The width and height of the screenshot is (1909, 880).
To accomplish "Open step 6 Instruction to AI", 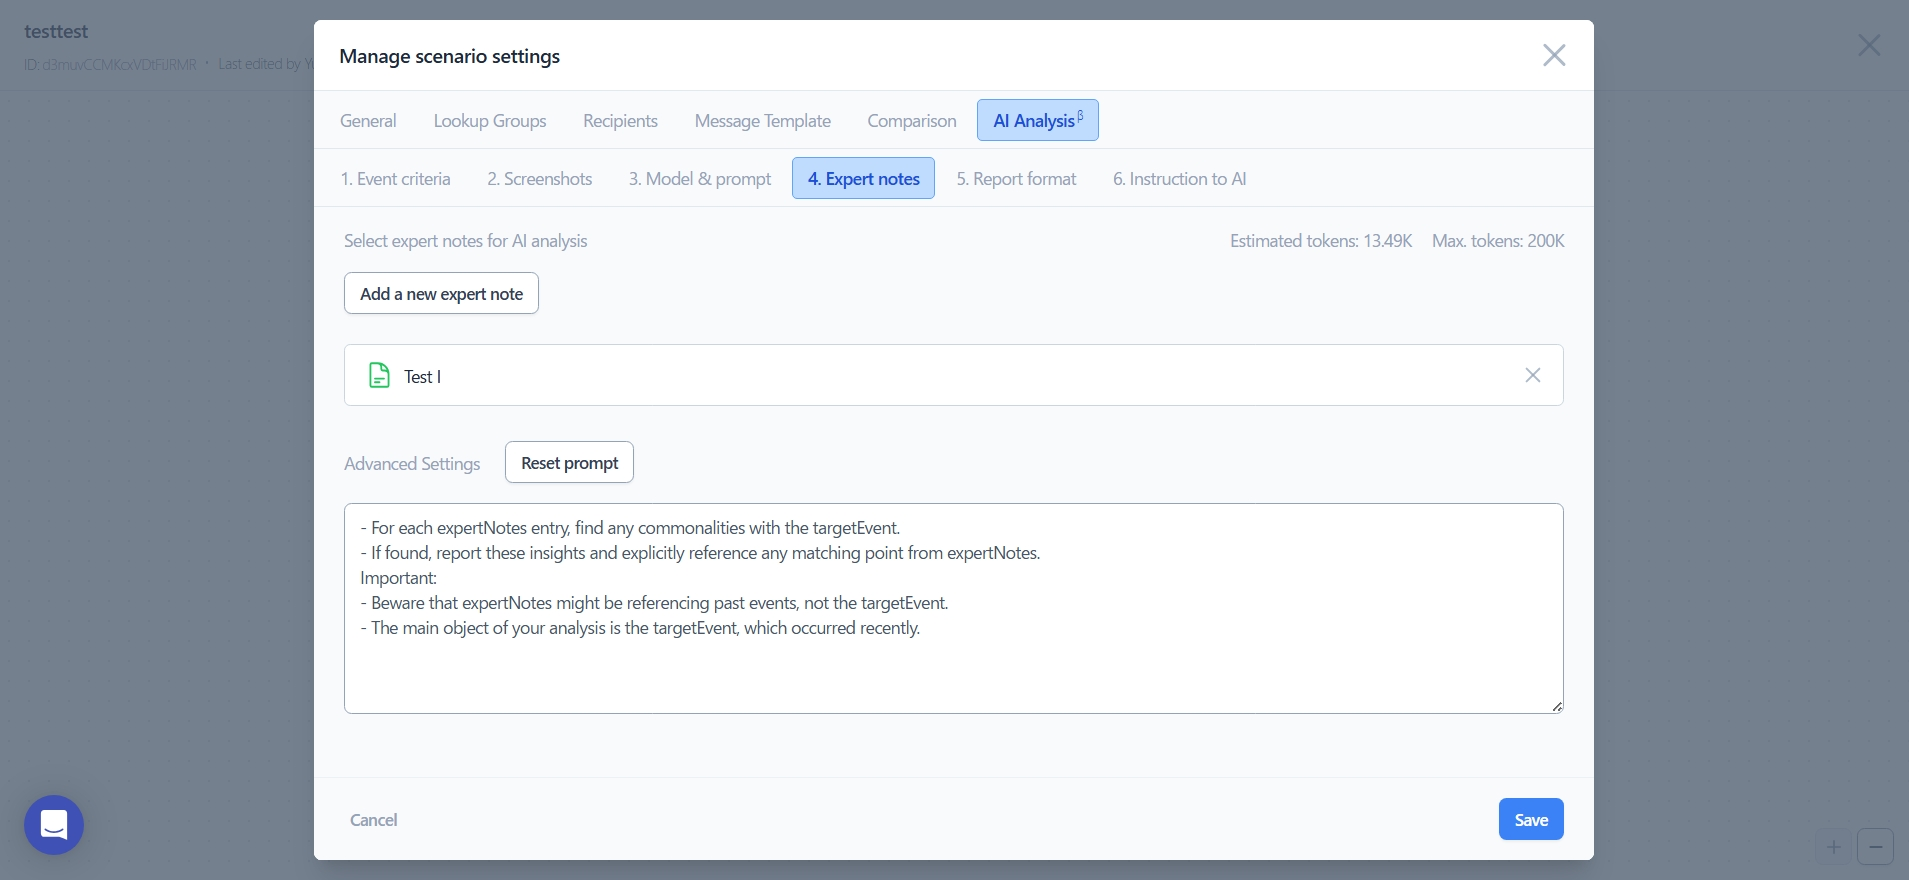I will point(1179,179).
